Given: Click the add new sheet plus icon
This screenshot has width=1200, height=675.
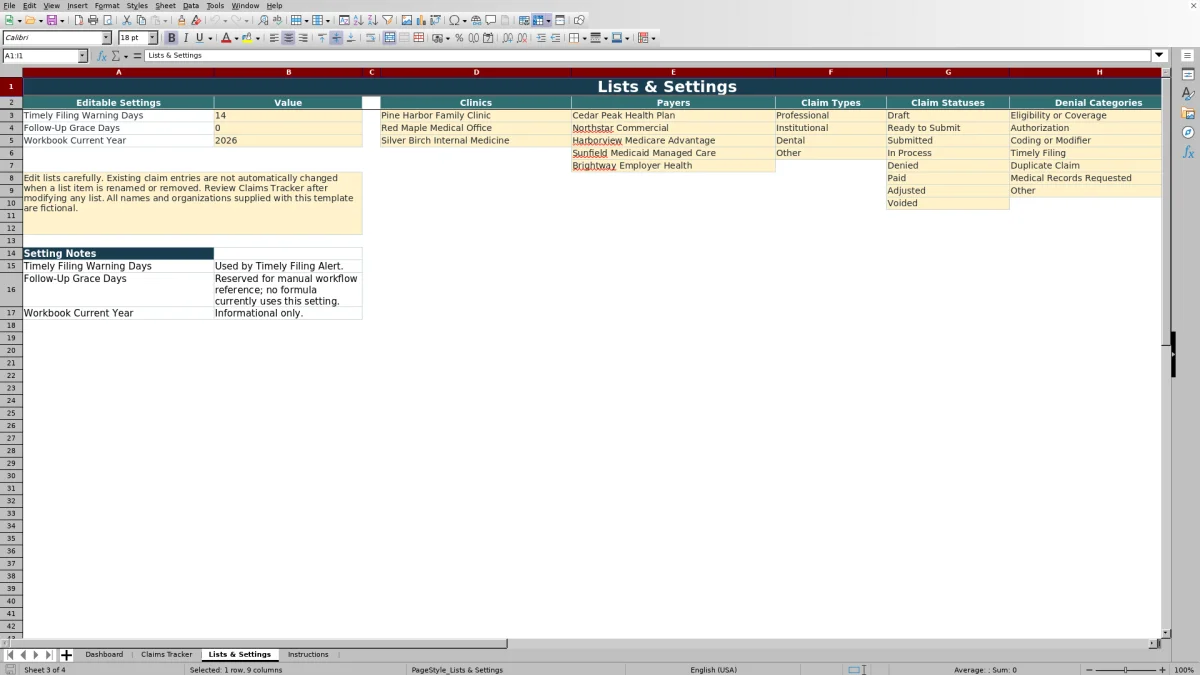Looking at the screenshot, I should click(x=66, y=655).
